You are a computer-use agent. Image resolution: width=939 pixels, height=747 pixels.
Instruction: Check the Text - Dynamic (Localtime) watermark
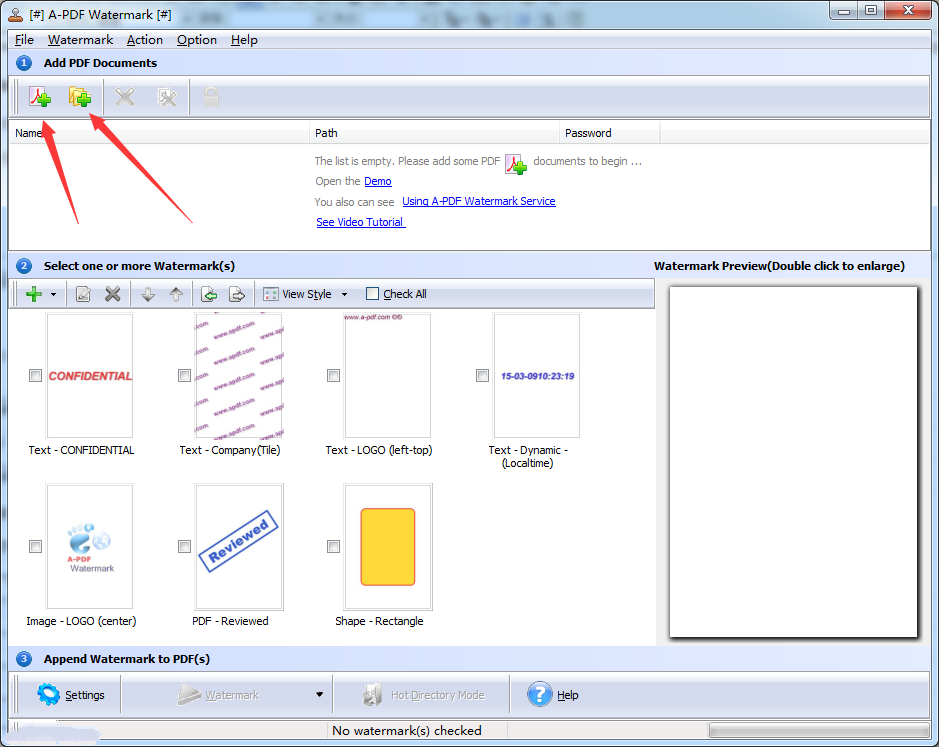(482, 376)
